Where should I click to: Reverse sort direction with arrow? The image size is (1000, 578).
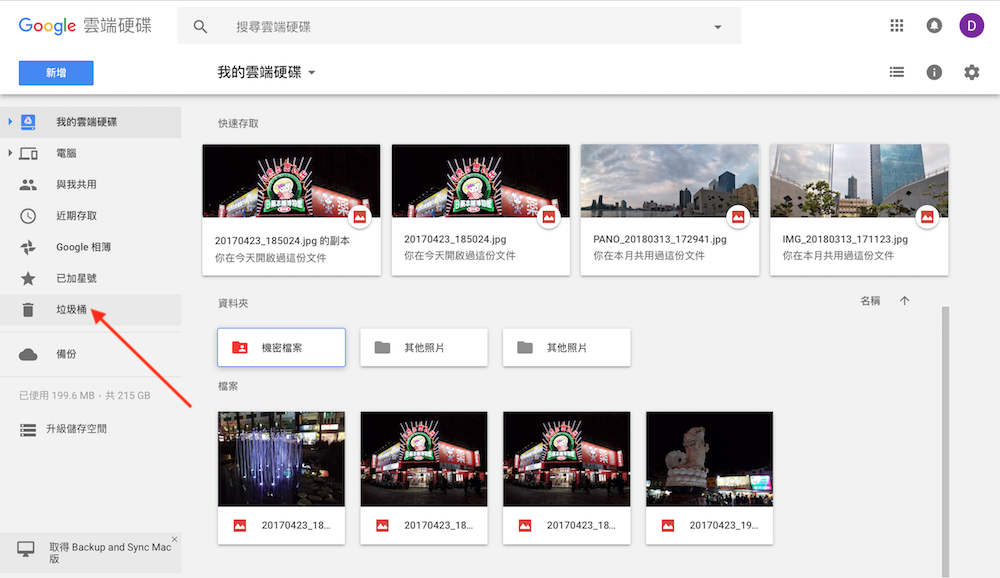(x=905, y=301)
